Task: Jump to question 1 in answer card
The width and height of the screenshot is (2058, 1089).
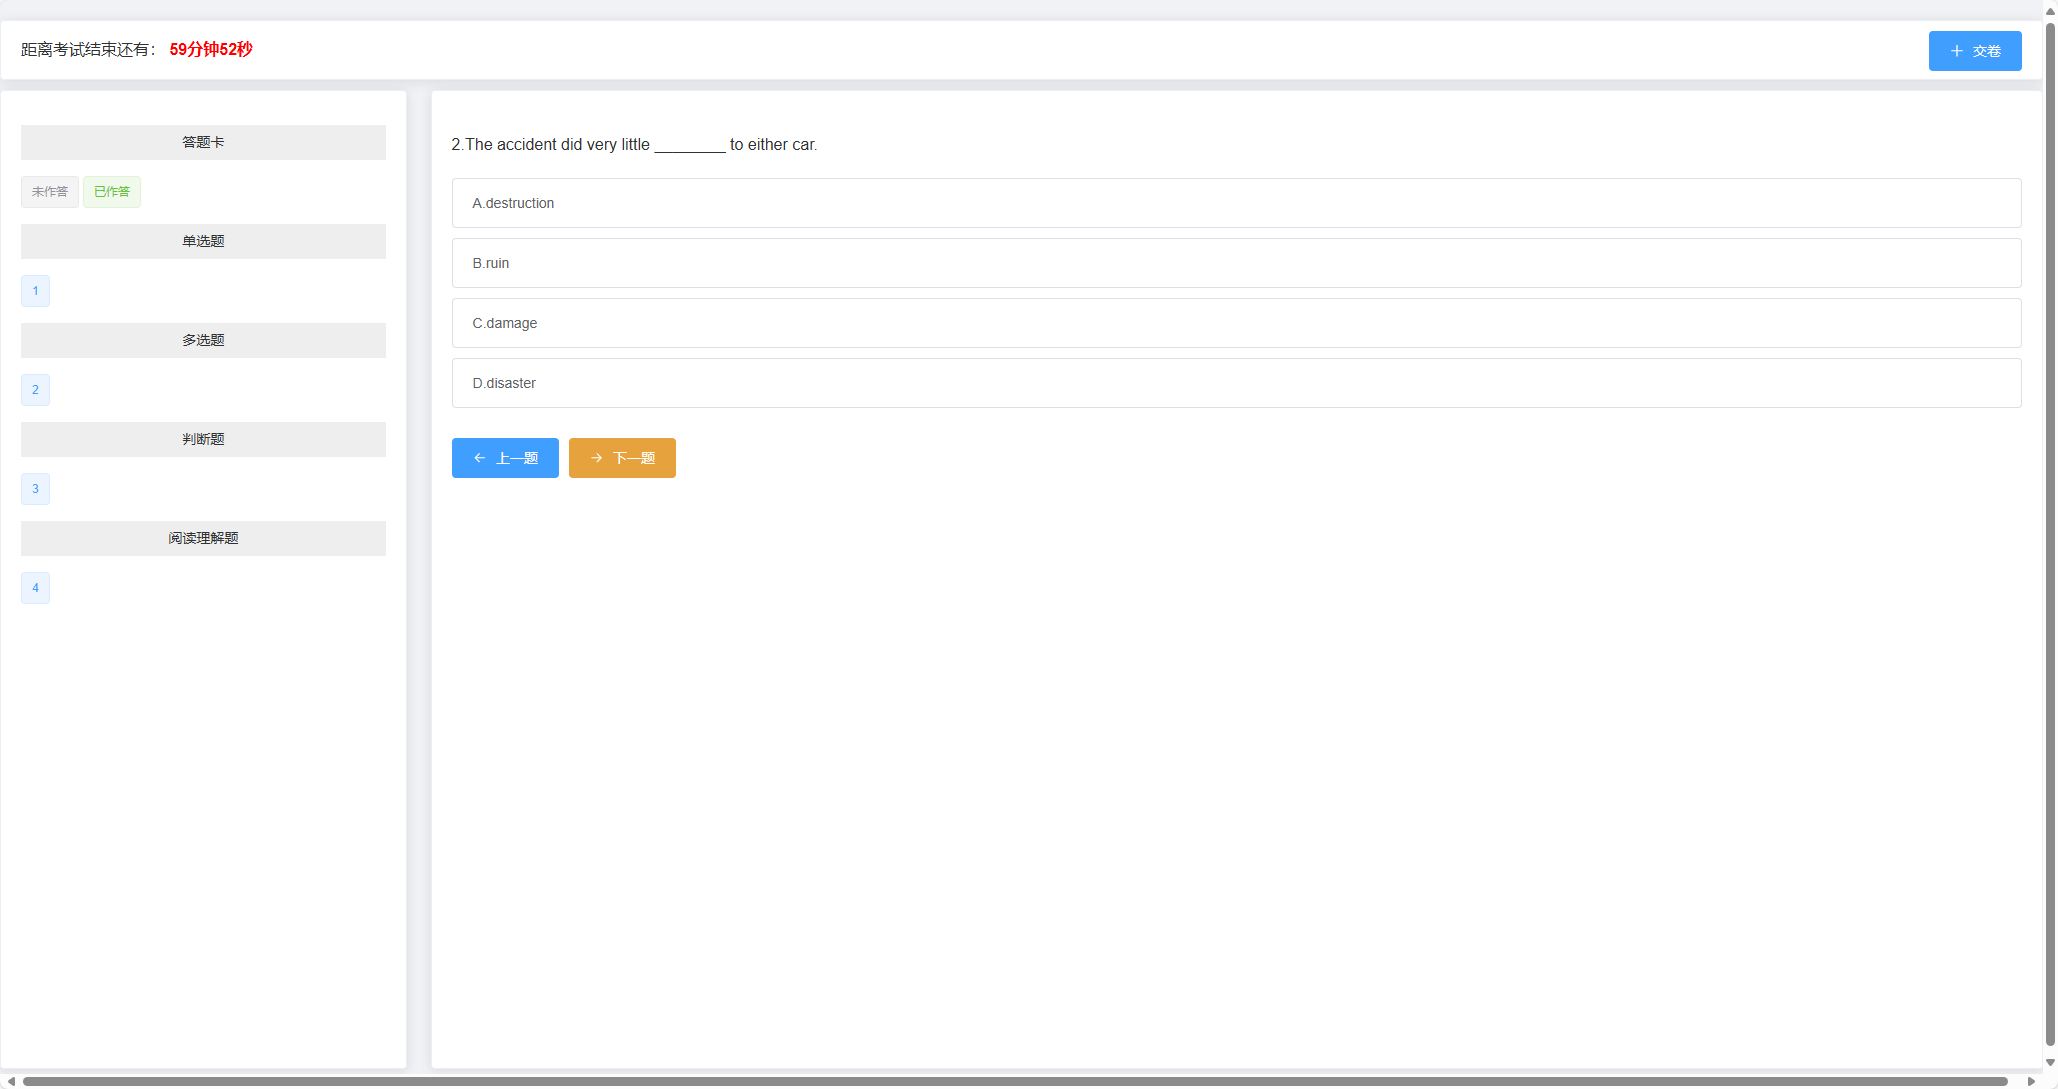Action: click(35, 291)
